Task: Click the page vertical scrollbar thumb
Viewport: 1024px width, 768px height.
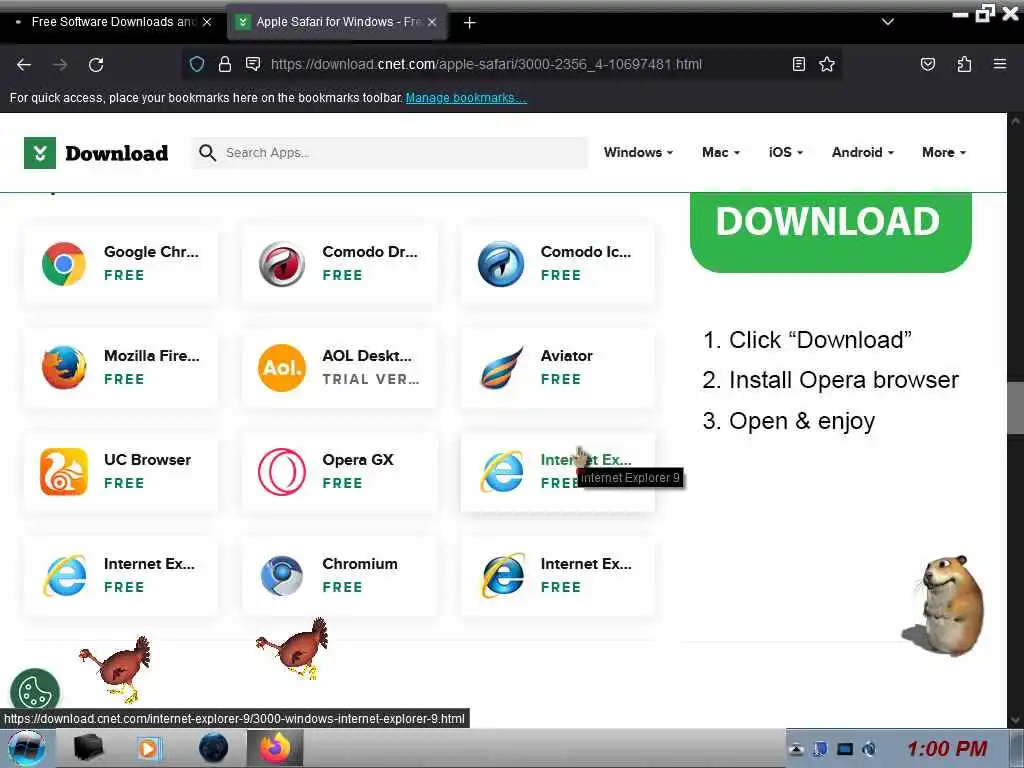Action: (x=1015, y=408)
